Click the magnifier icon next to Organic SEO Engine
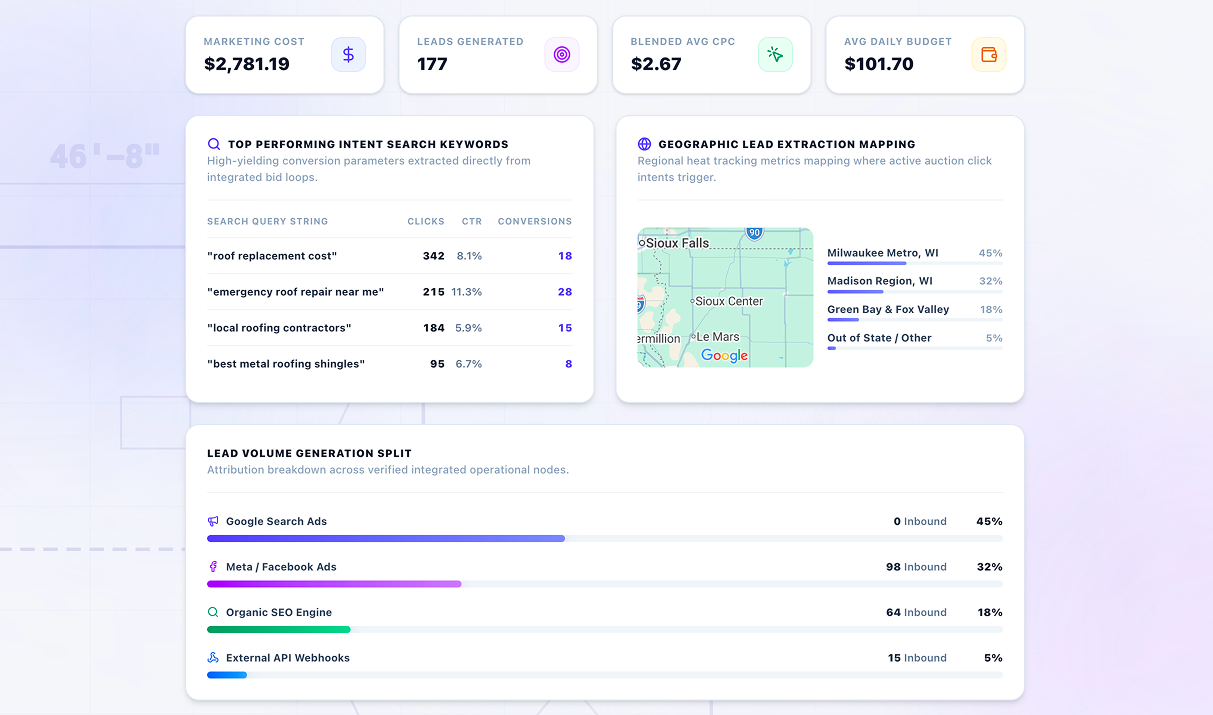 coord(213,612)
